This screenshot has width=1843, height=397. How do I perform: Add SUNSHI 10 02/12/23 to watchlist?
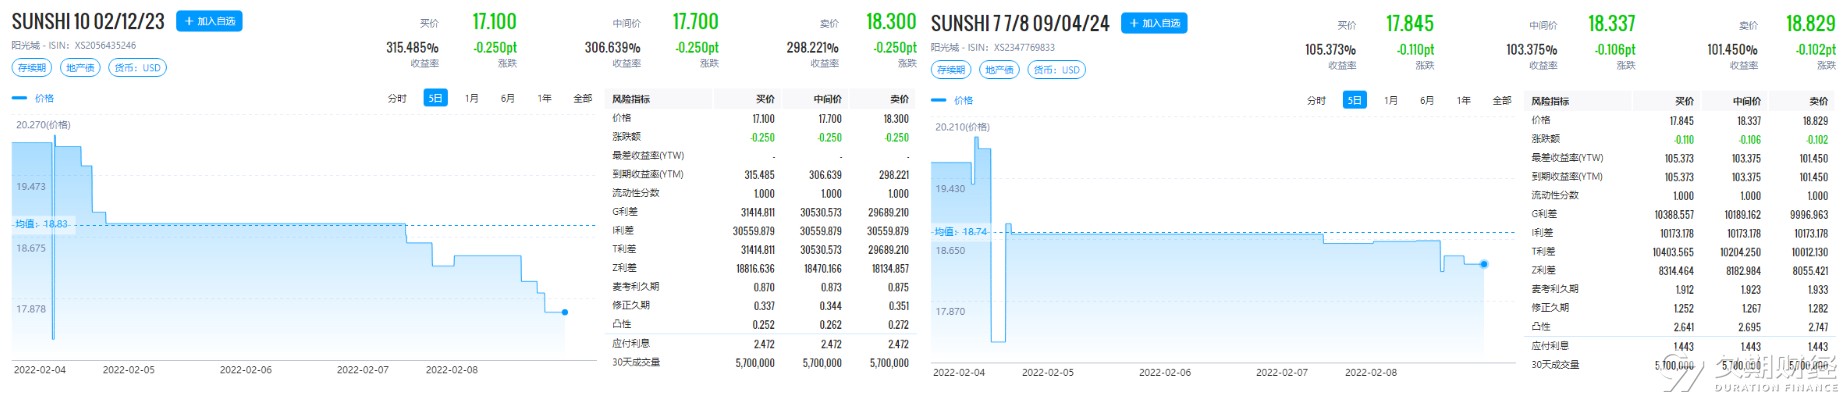[209, 21]
